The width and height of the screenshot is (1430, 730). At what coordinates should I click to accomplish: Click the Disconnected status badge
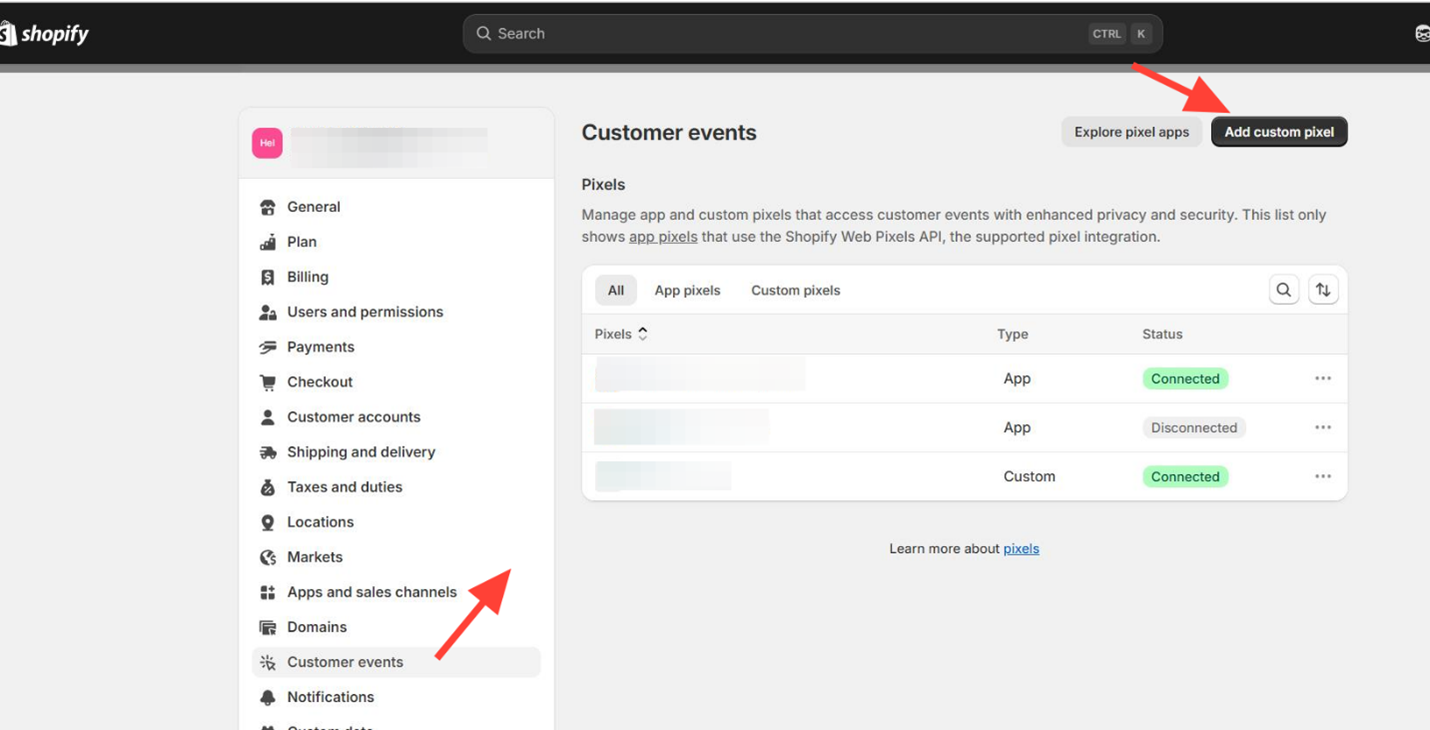(1194, 428)
